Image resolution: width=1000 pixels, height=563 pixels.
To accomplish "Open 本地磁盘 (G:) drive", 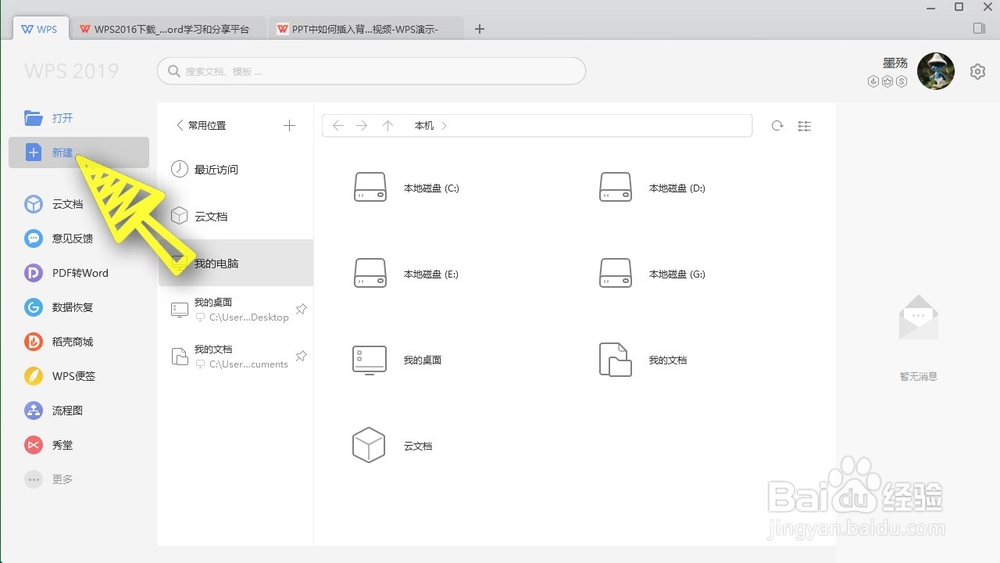I will tap(652, 274).
